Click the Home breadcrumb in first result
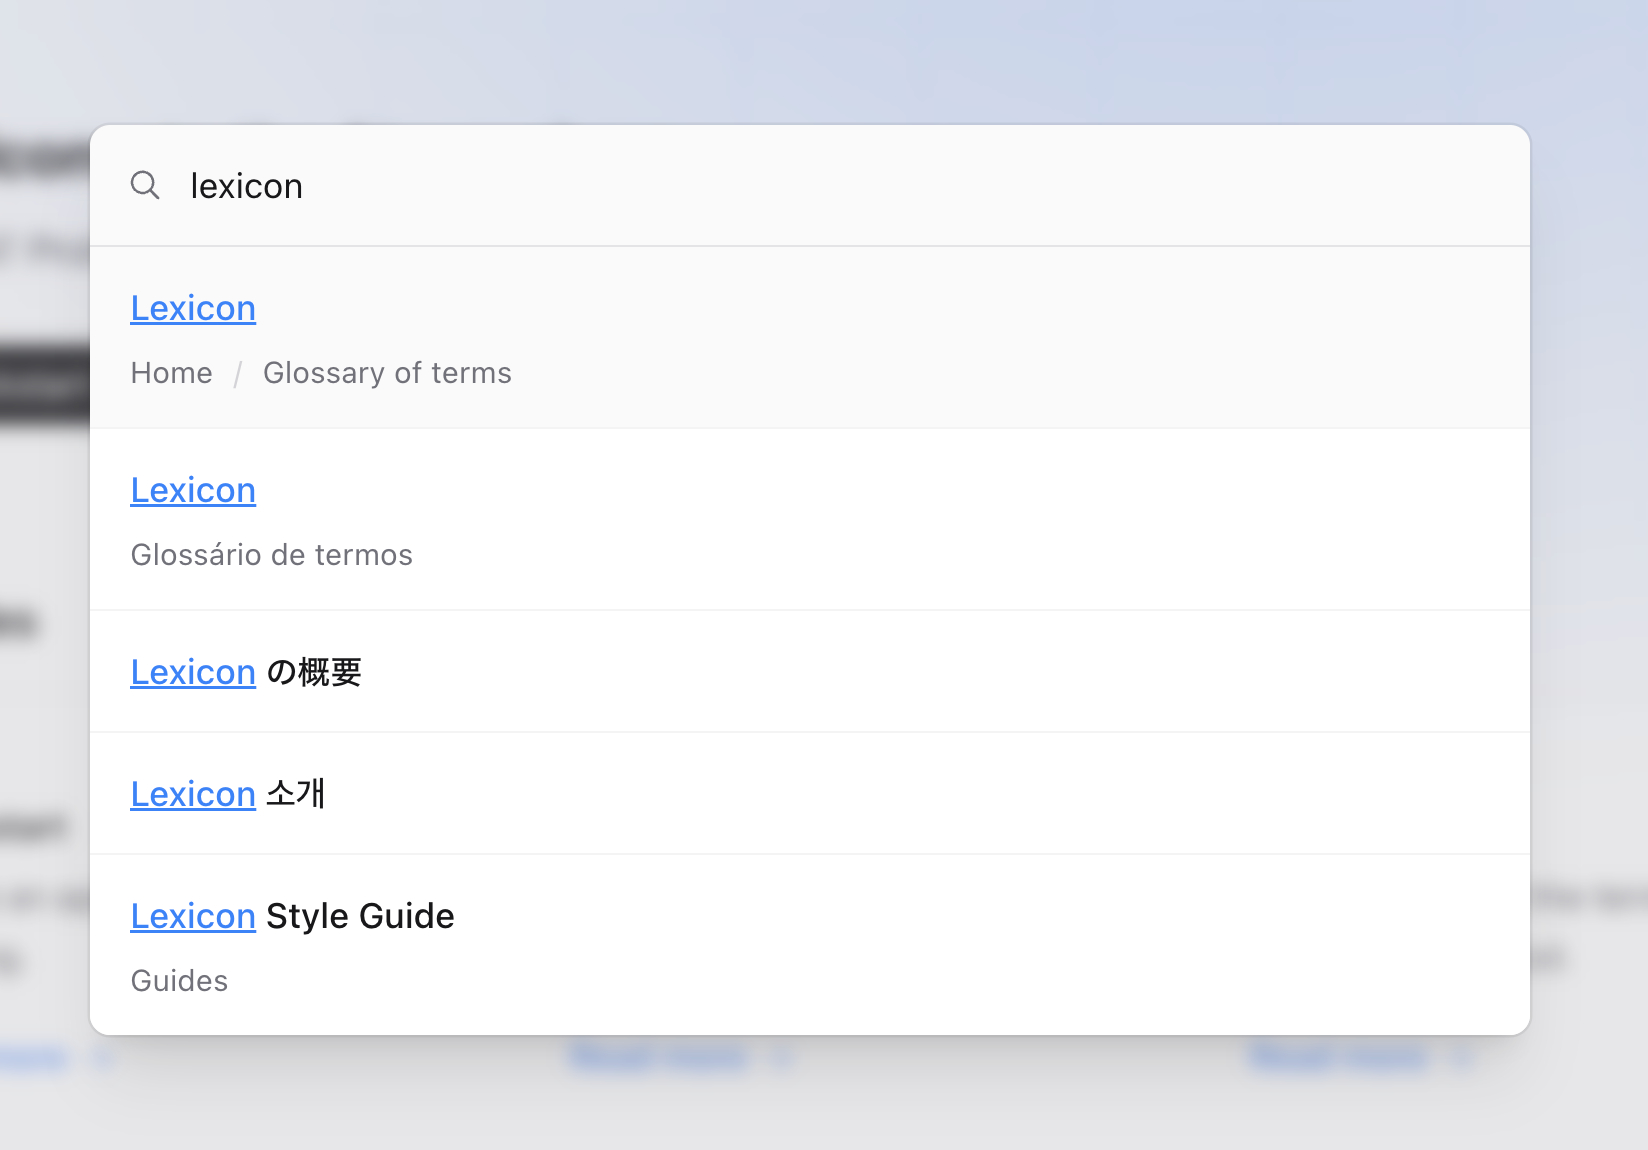 point(171,373)
